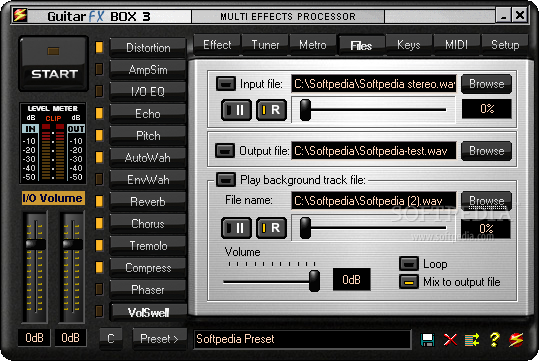Toggle the AutoWah effect LED
The width and height of the screenshot is (539, 361).
coord(99,157)
